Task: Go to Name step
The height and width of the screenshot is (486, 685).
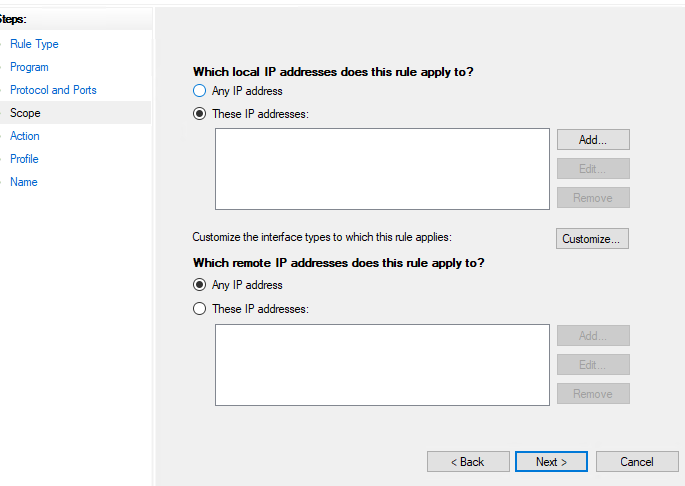Action: coord(24,182)
